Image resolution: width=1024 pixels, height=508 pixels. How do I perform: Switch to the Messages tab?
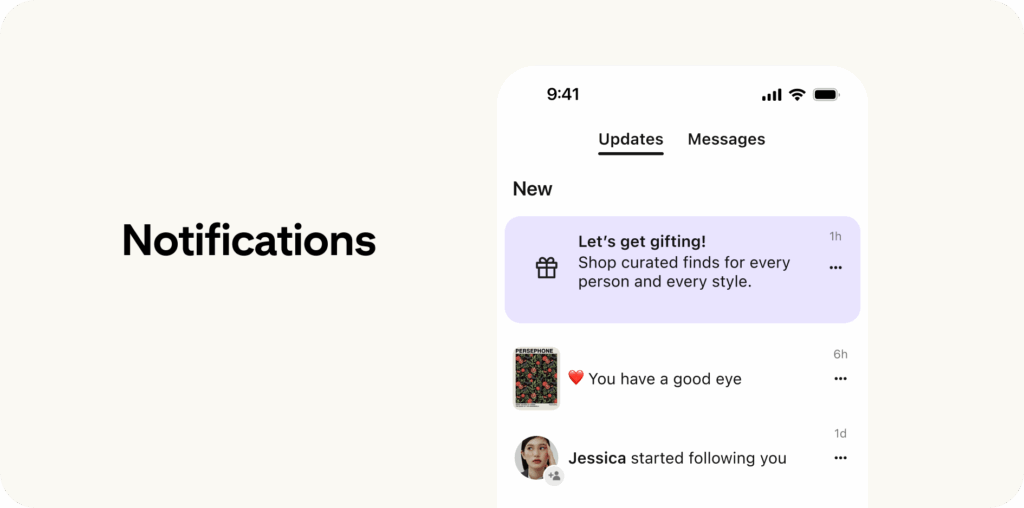[726, 140]
